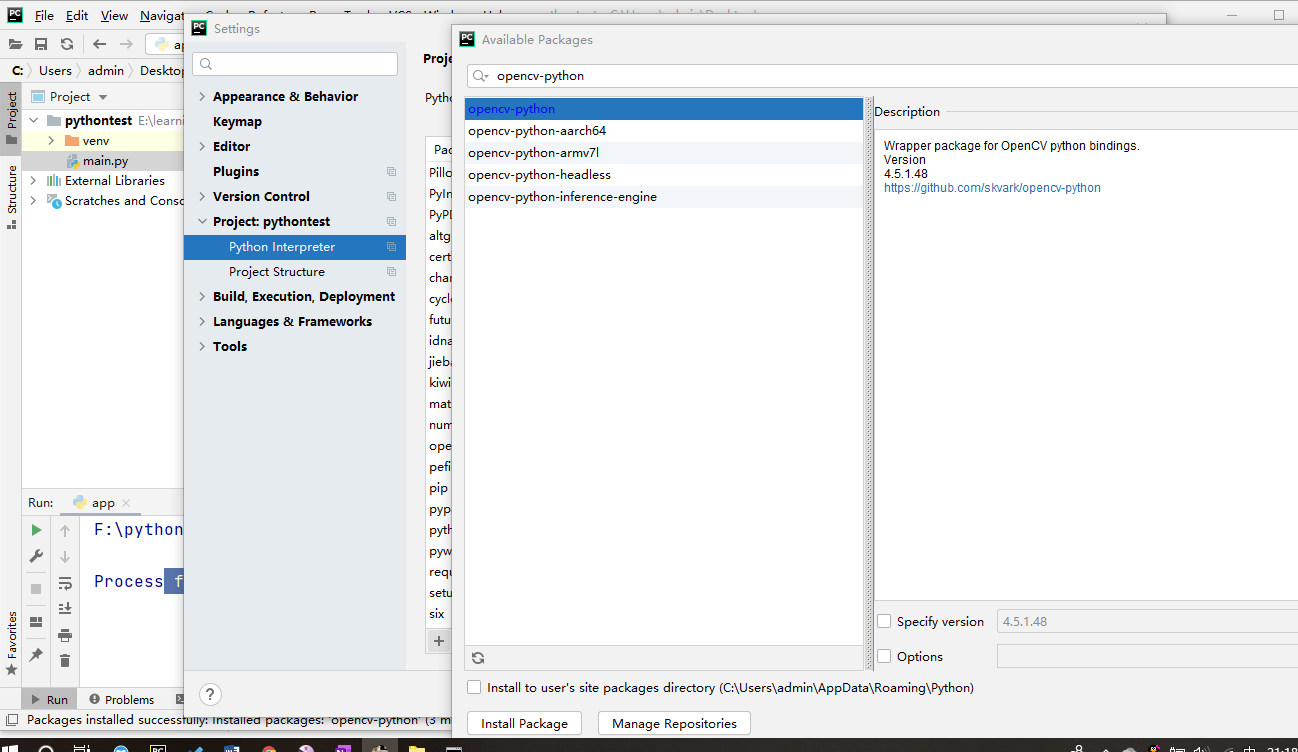
Task: Select opencv-python-aarch64 in package list
Action: (664, 131)
